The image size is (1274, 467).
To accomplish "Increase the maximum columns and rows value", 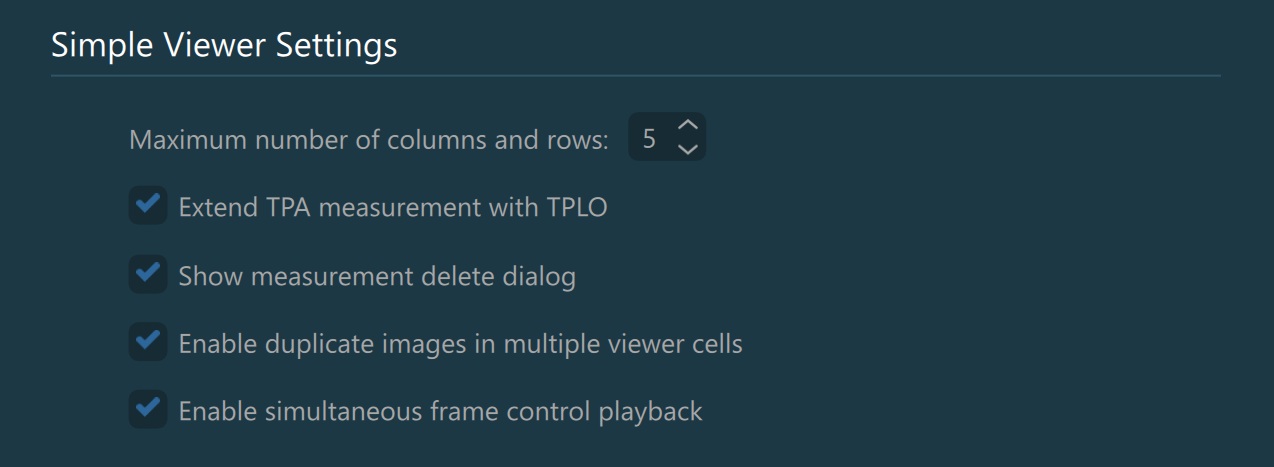I will coord(687,126).
